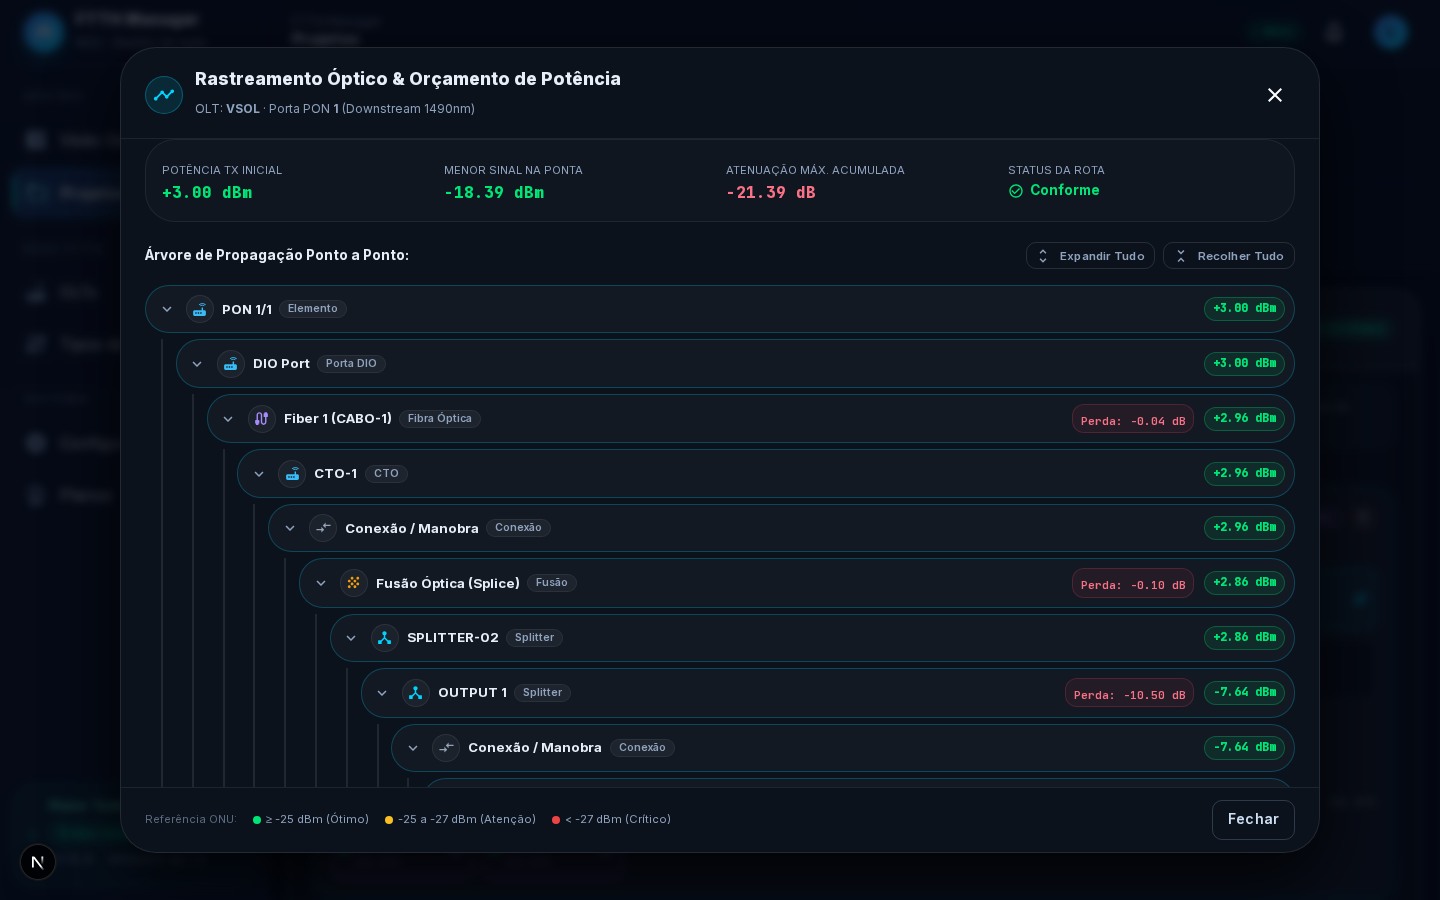Collapse the CTO-1 row chevron

[x=259, y=474]
